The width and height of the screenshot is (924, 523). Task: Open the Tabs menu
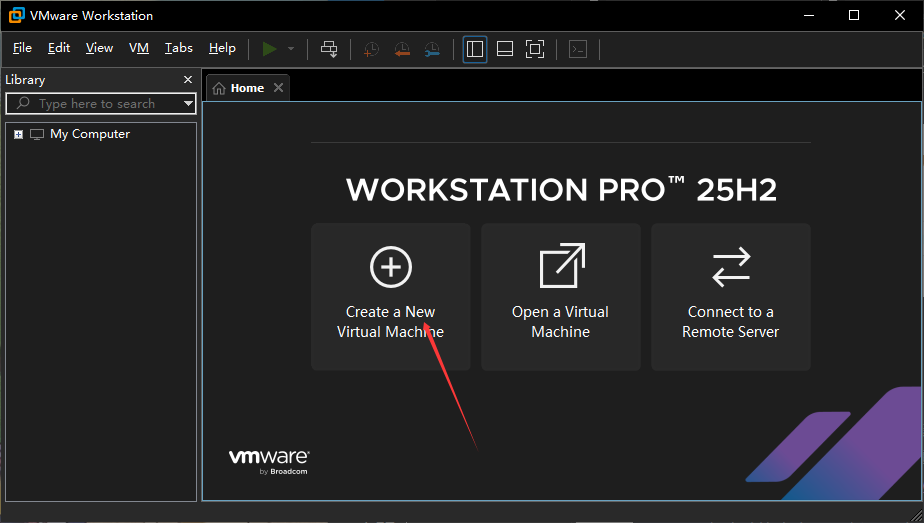pos(179,48)
